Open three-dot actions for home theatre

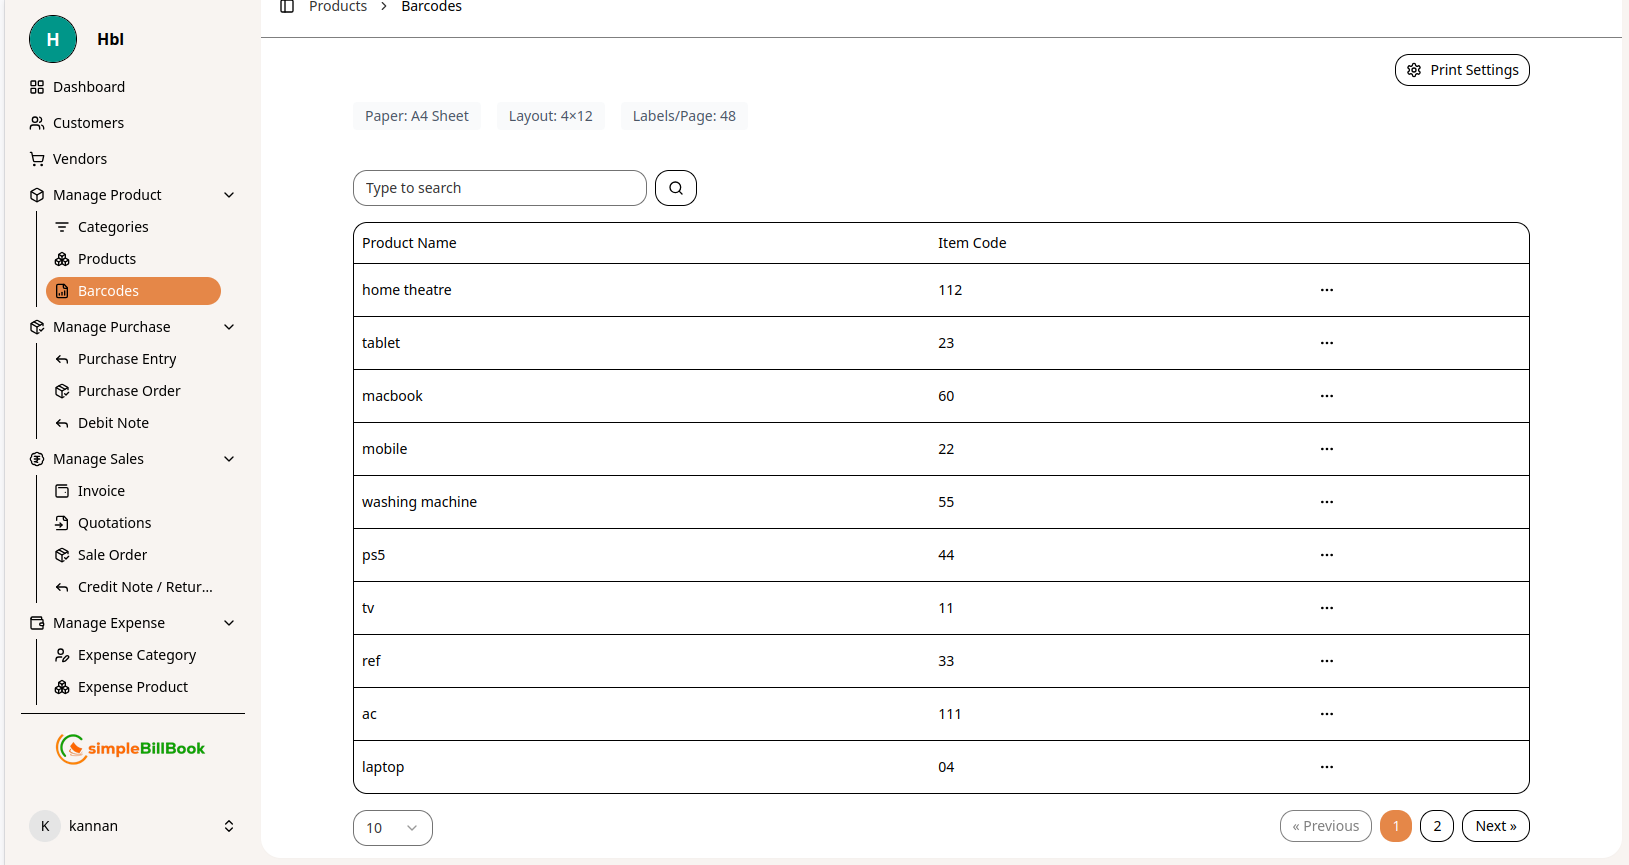[x=1326, y=290]
